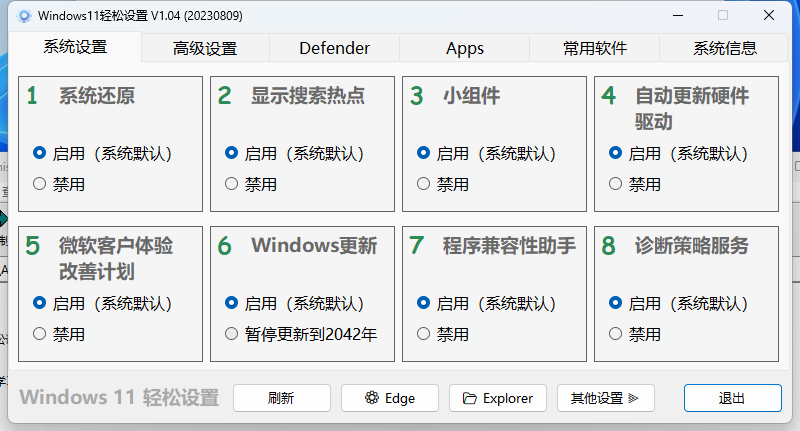This screenshot has width=800, height=431.
Task: Open Edge settings button with gear icon
Action: click(x=390, y=398)
